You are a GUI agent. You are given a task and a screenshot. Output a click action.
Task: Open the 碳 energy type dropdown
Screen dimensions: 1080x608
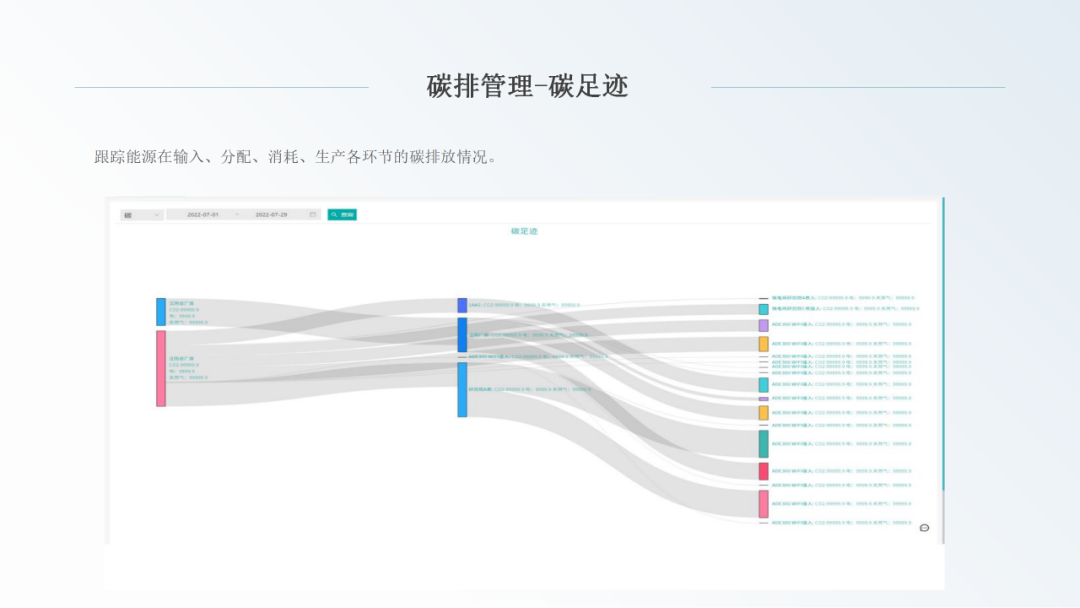pos(140,213)
